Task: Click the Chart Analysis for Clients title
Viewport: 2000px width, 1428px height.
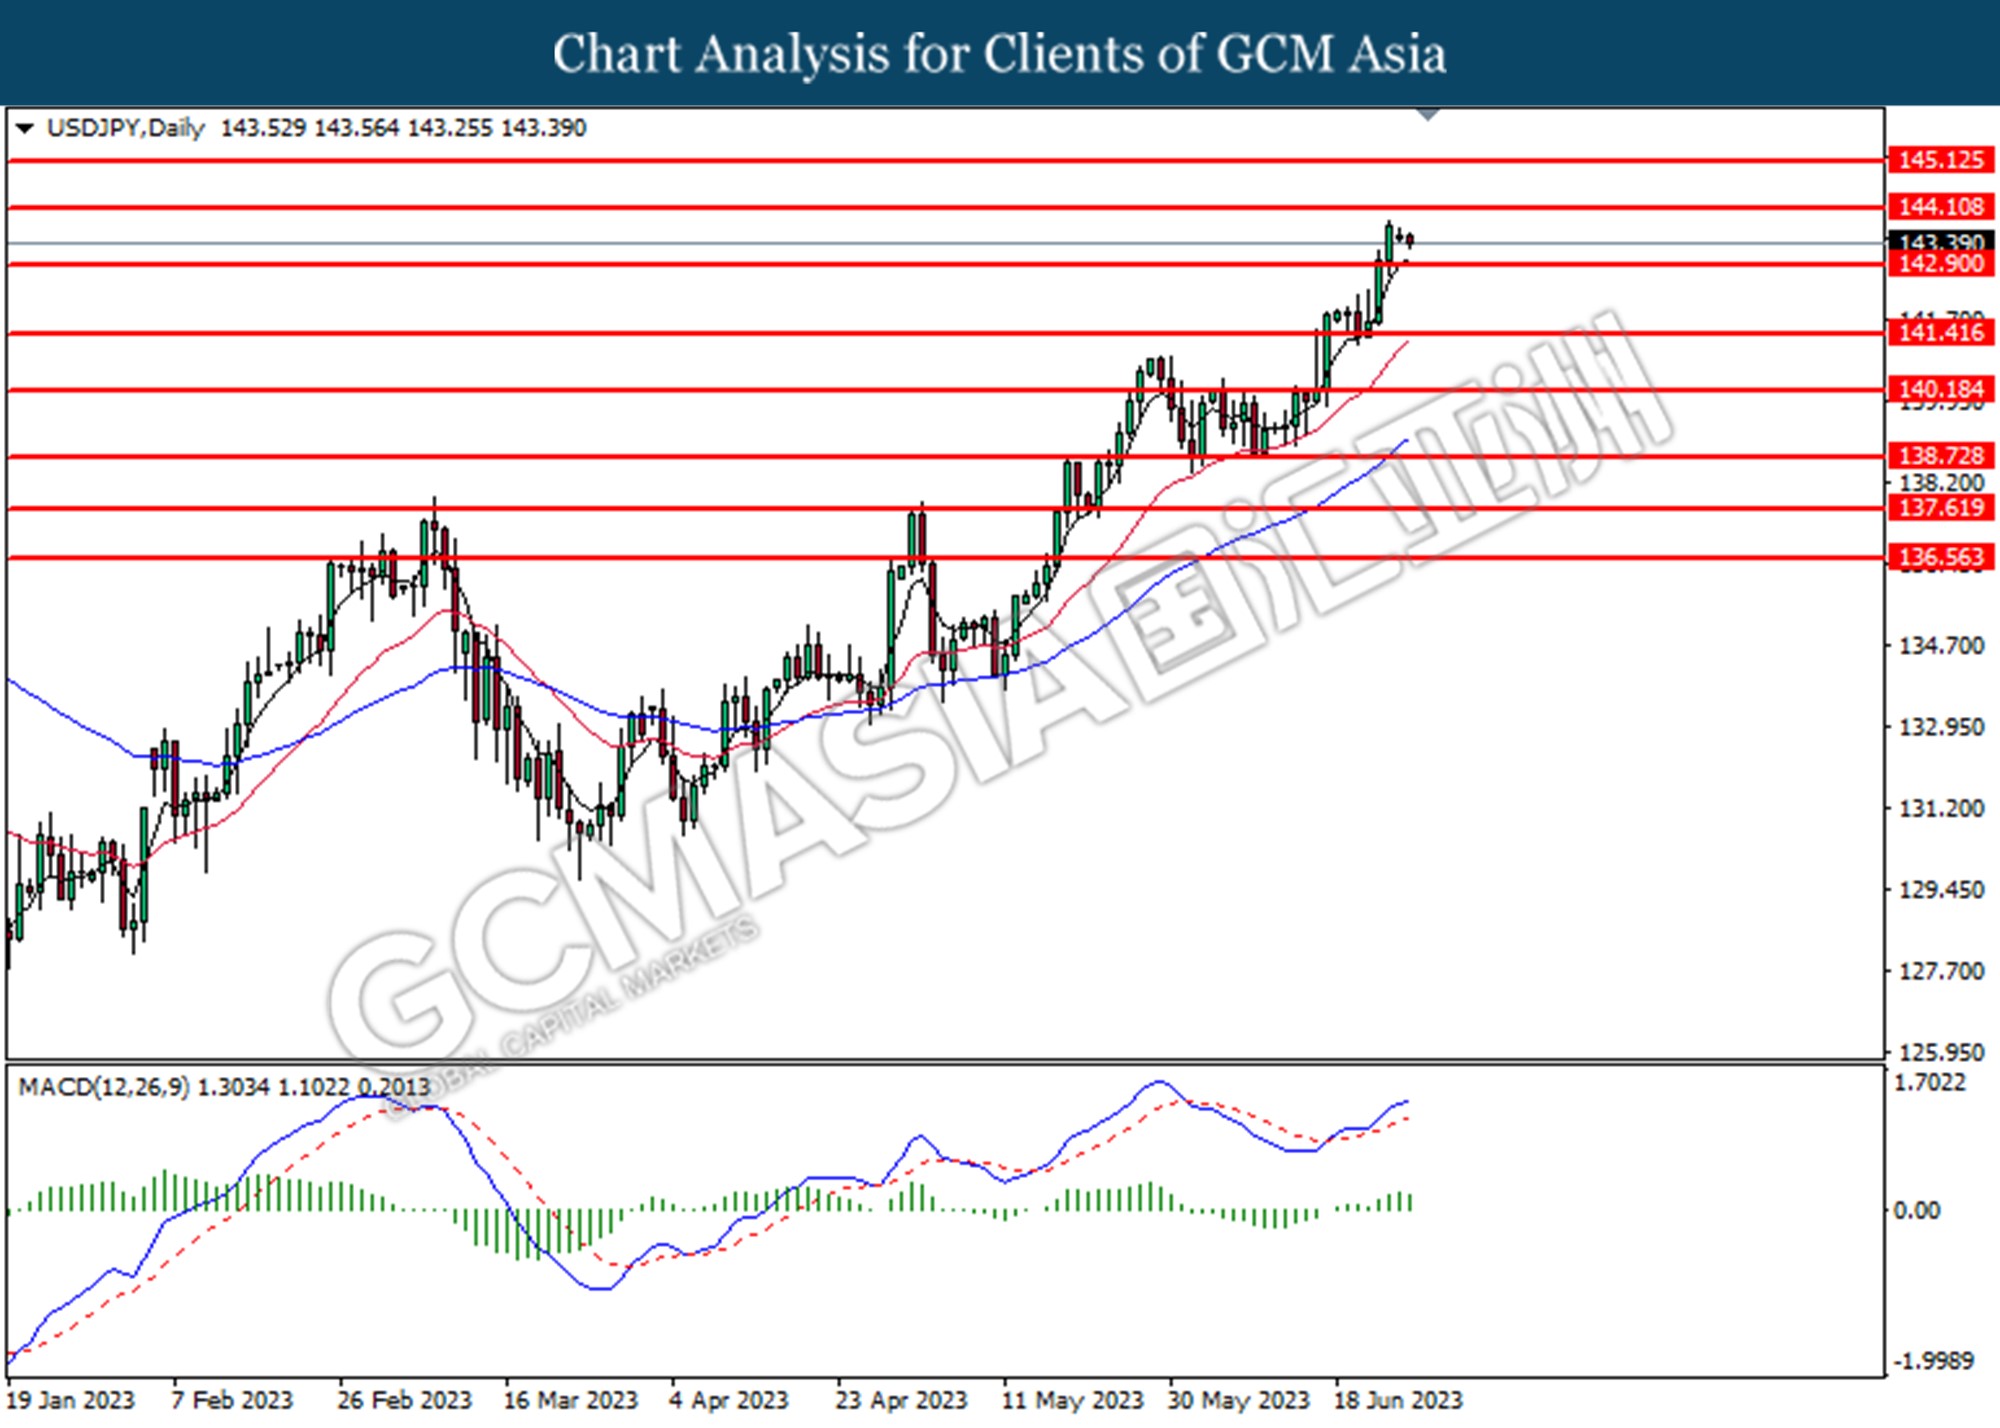Action: click(x=999, y=54)
